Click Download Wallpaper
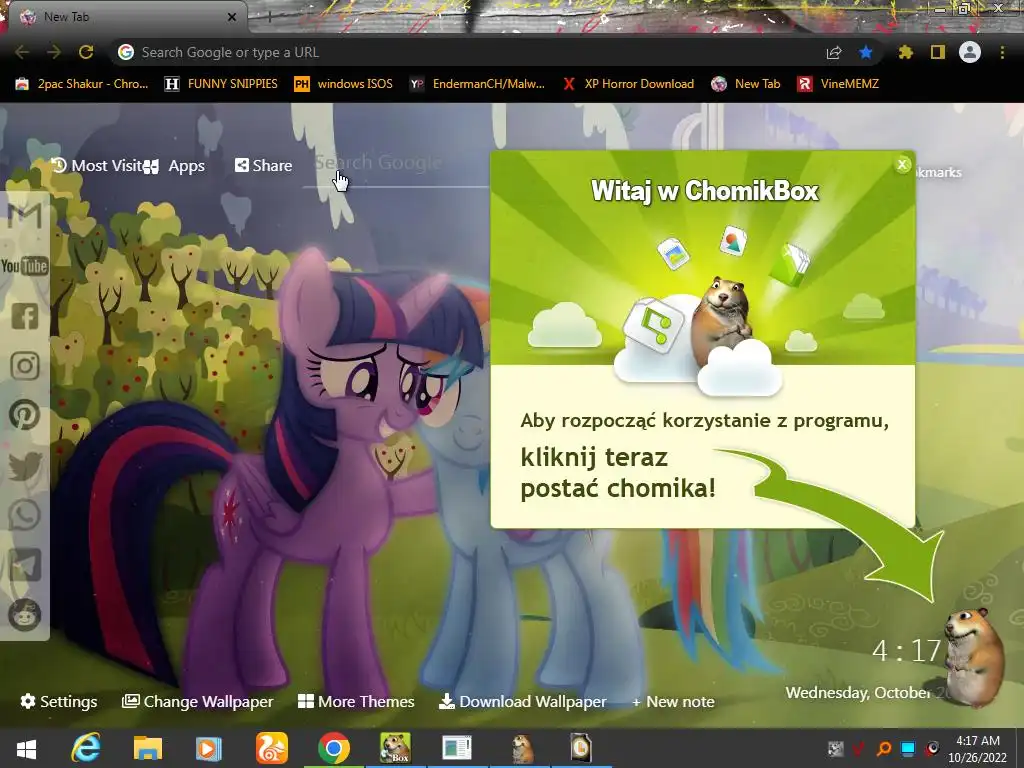 (522, 701)
